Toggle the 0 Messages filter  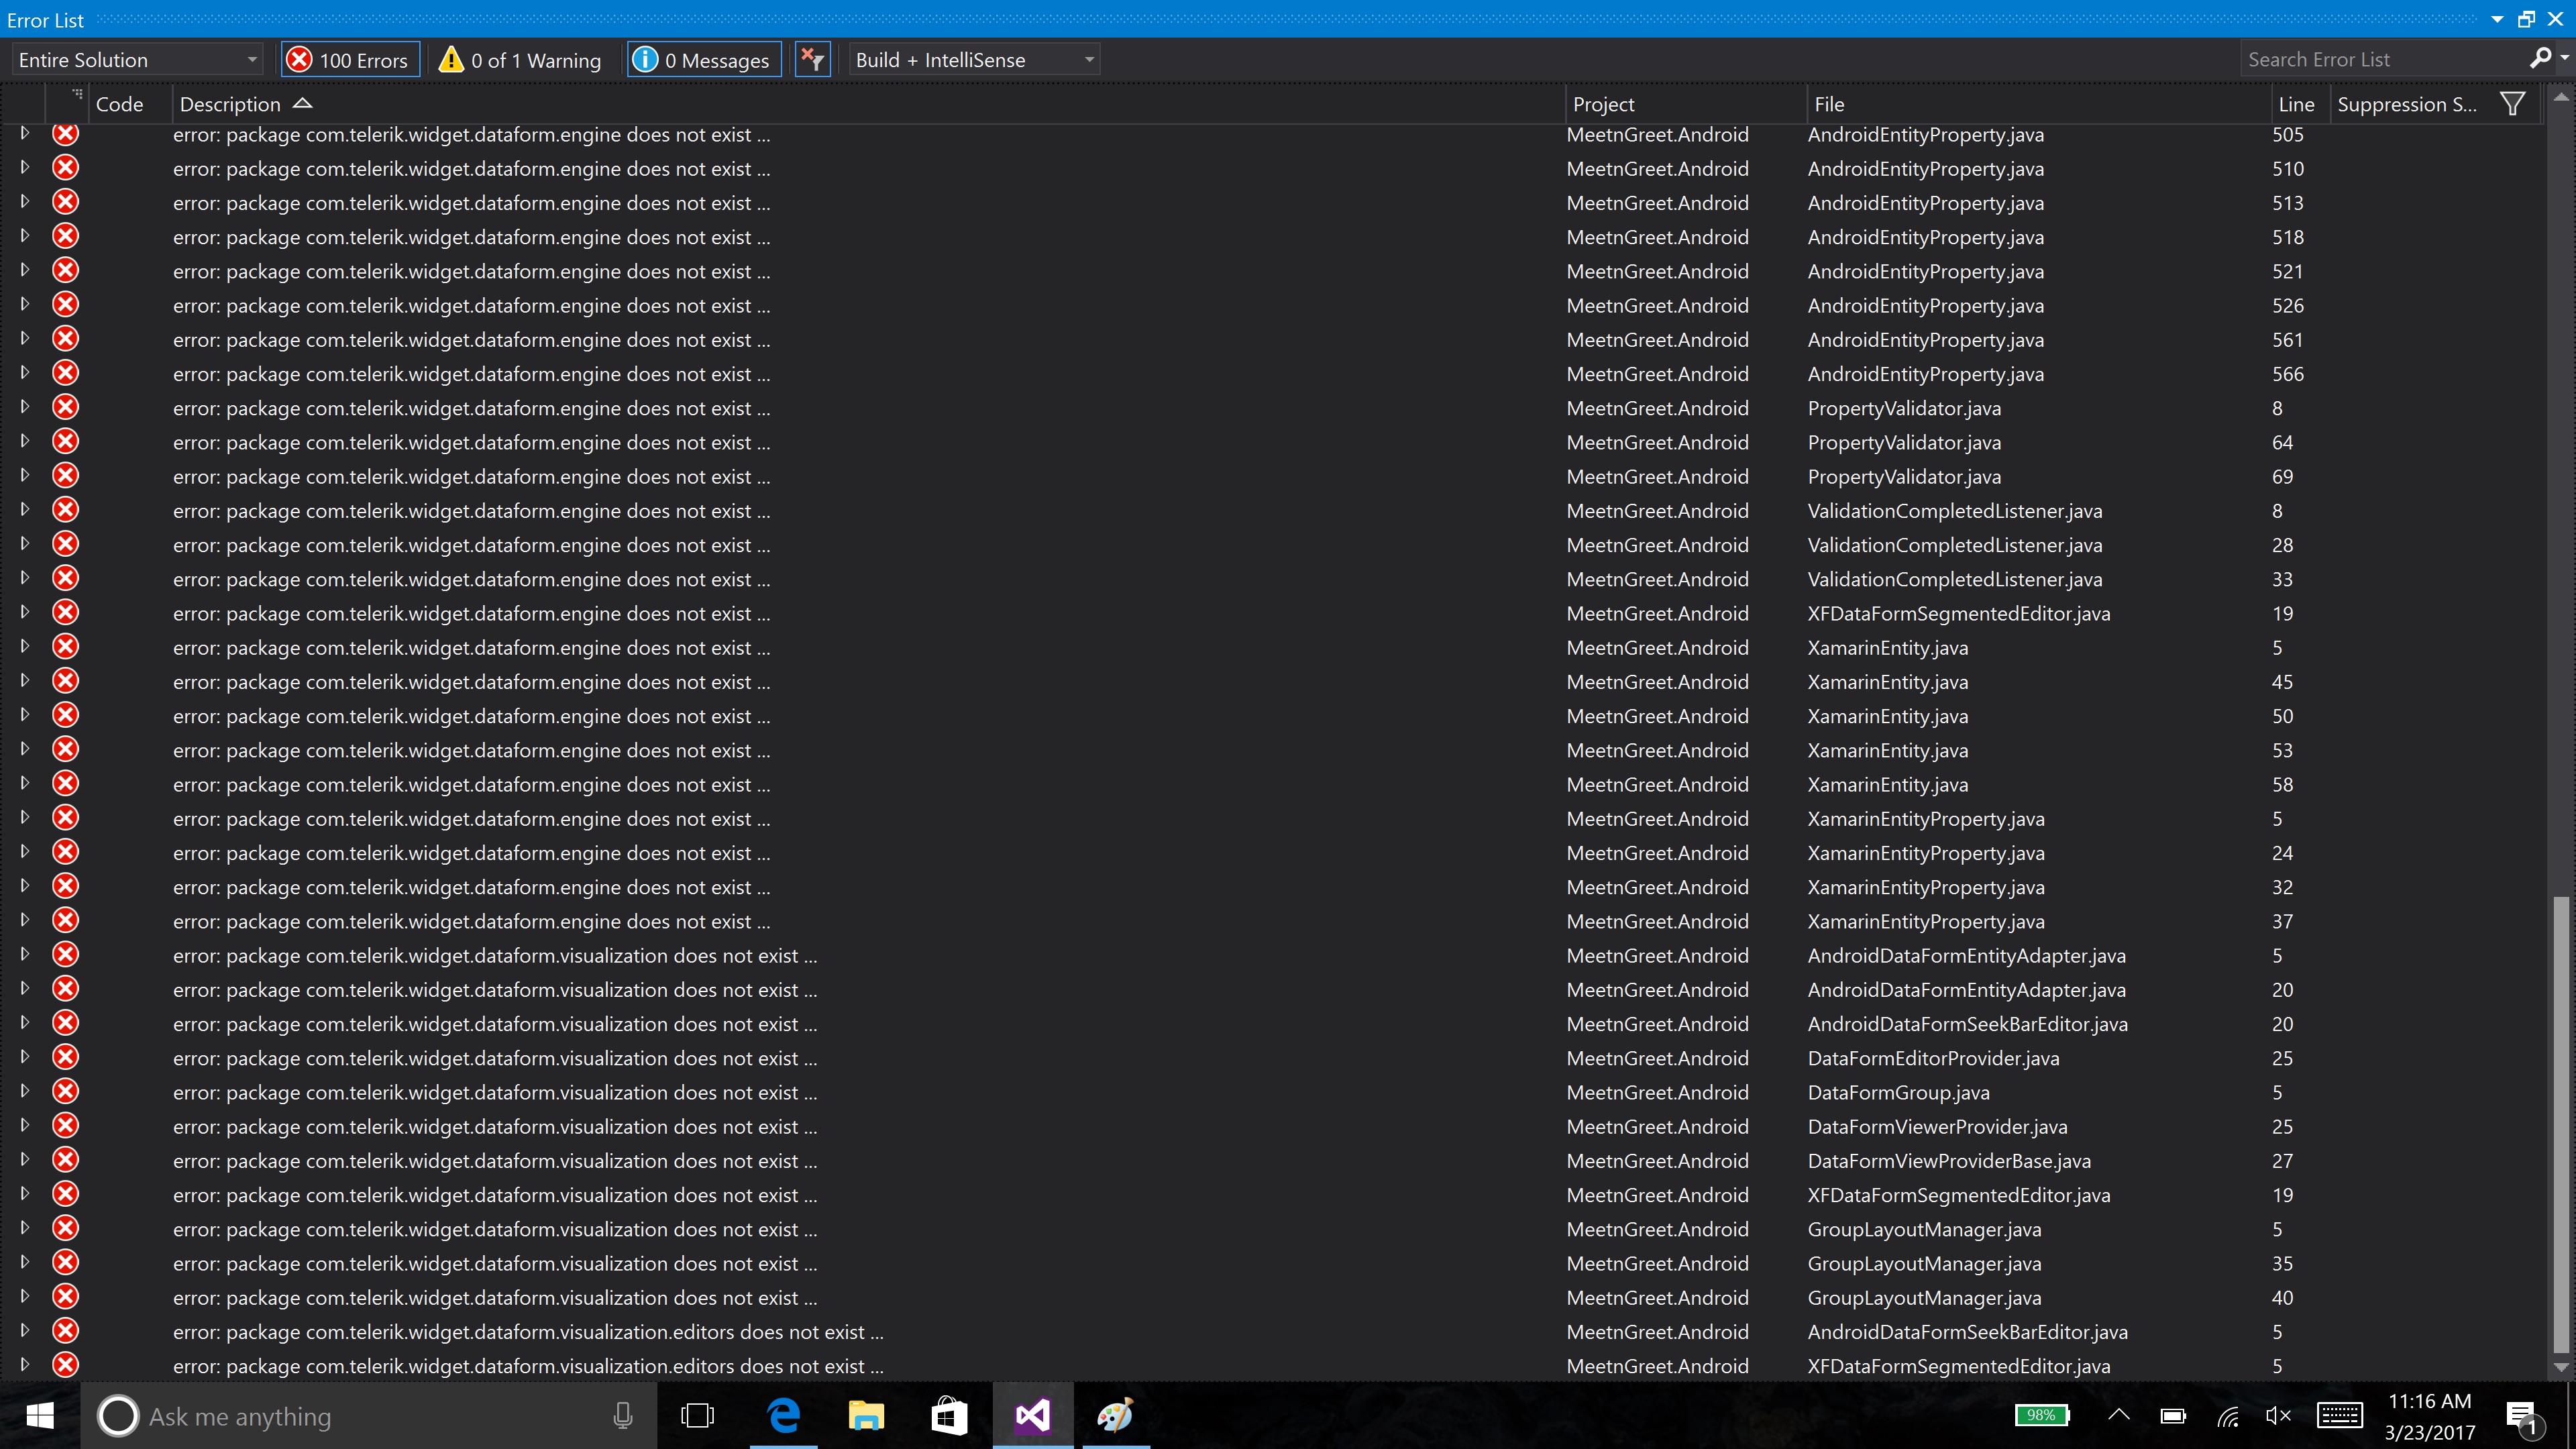pos(704,60)
